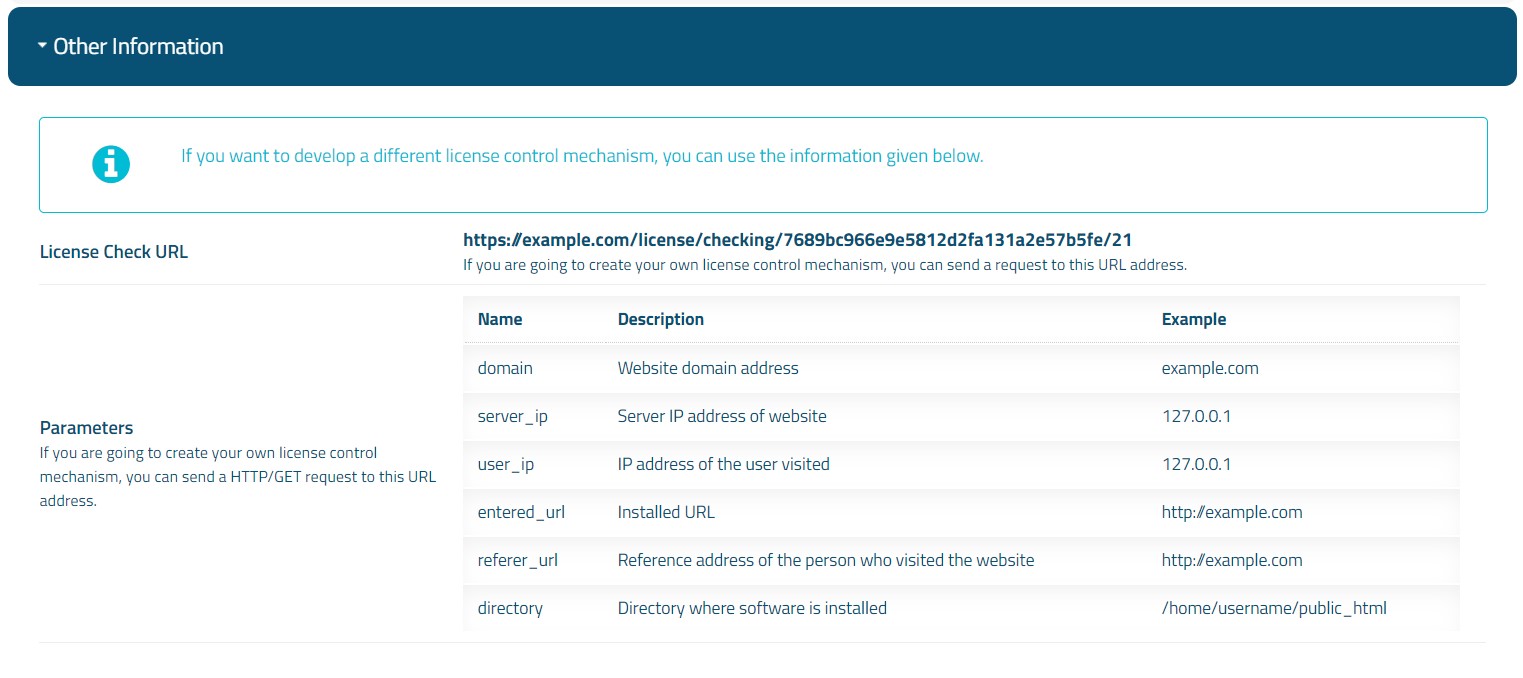Click 'Website domain address' description

708,368
